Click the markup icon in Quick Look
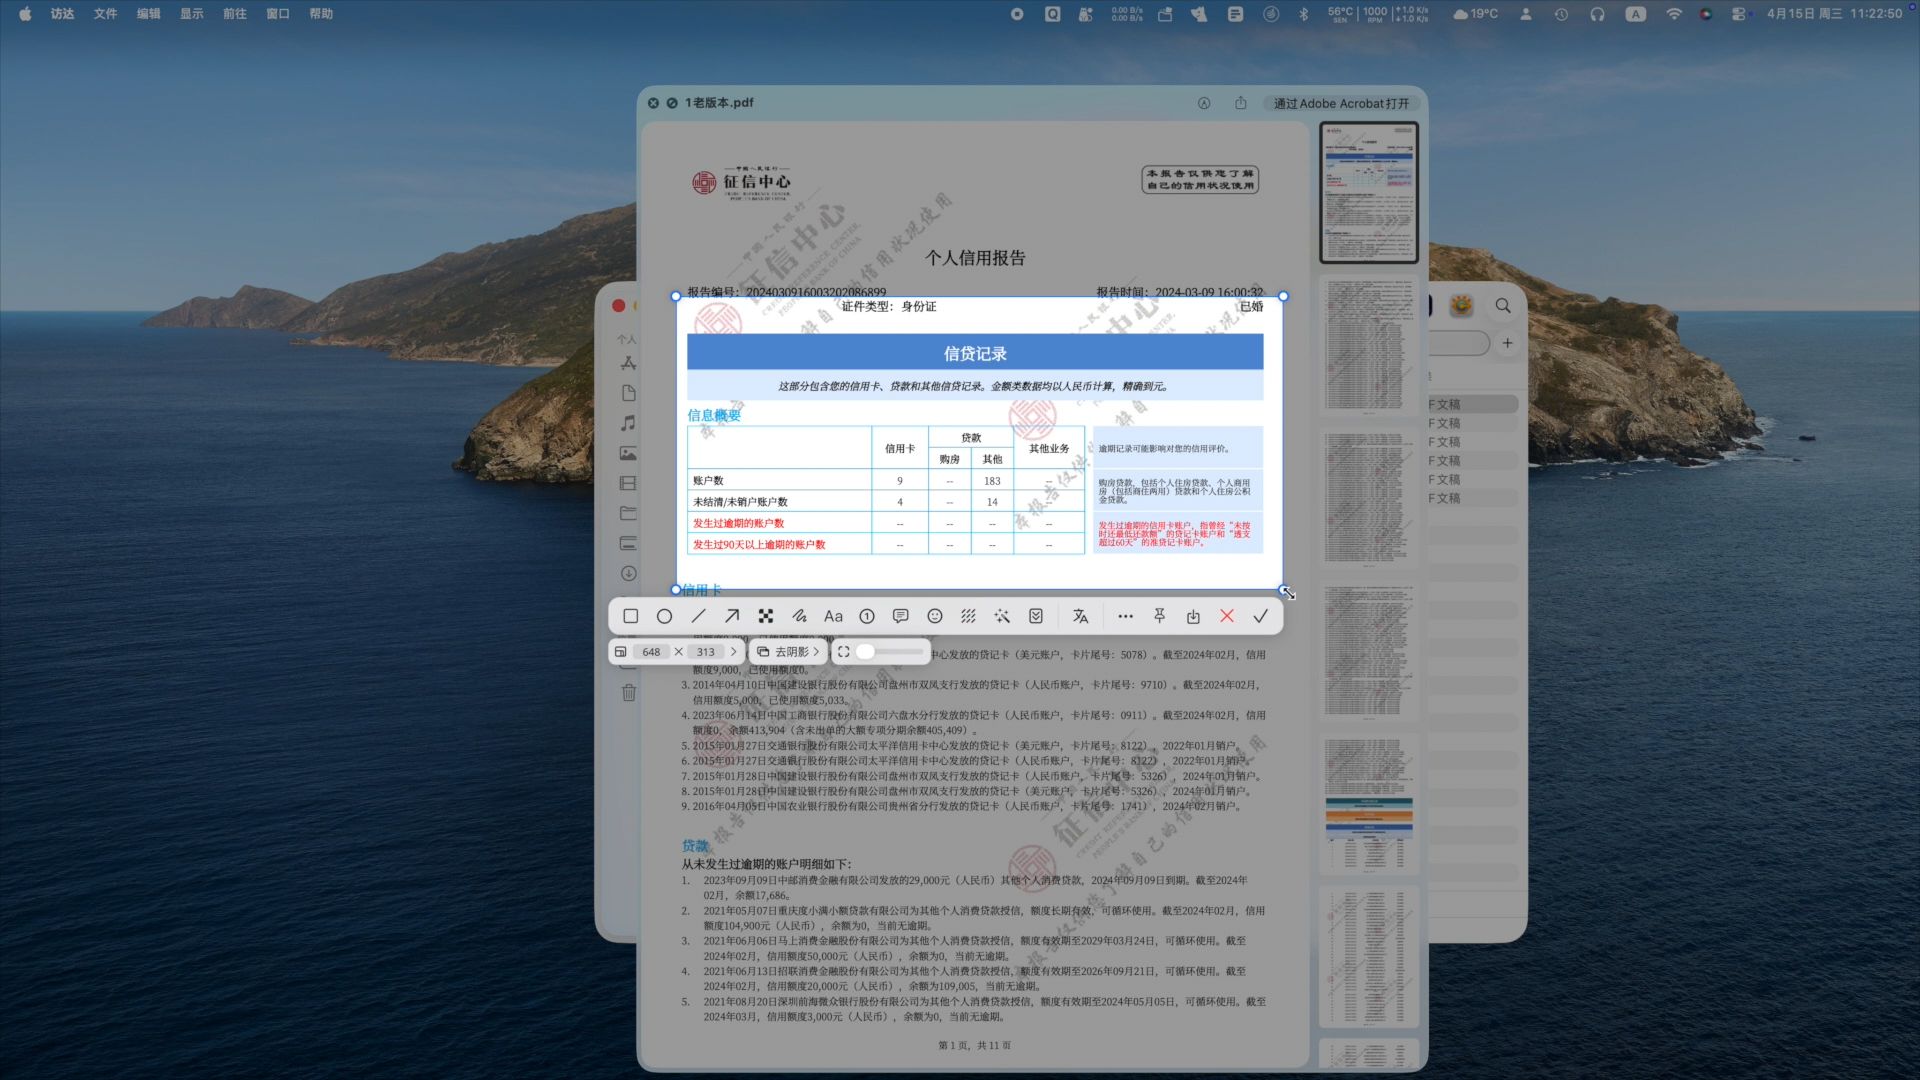Screen dimensions: 1920x1080 (x=1204, y=103)
